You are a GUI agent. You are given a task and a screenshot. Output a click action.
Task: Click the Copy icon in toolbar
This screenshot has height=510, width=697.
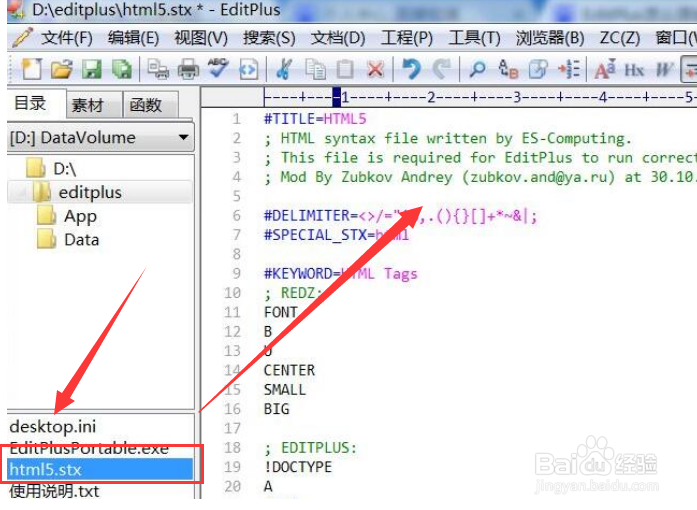click(x=315, y=69)
